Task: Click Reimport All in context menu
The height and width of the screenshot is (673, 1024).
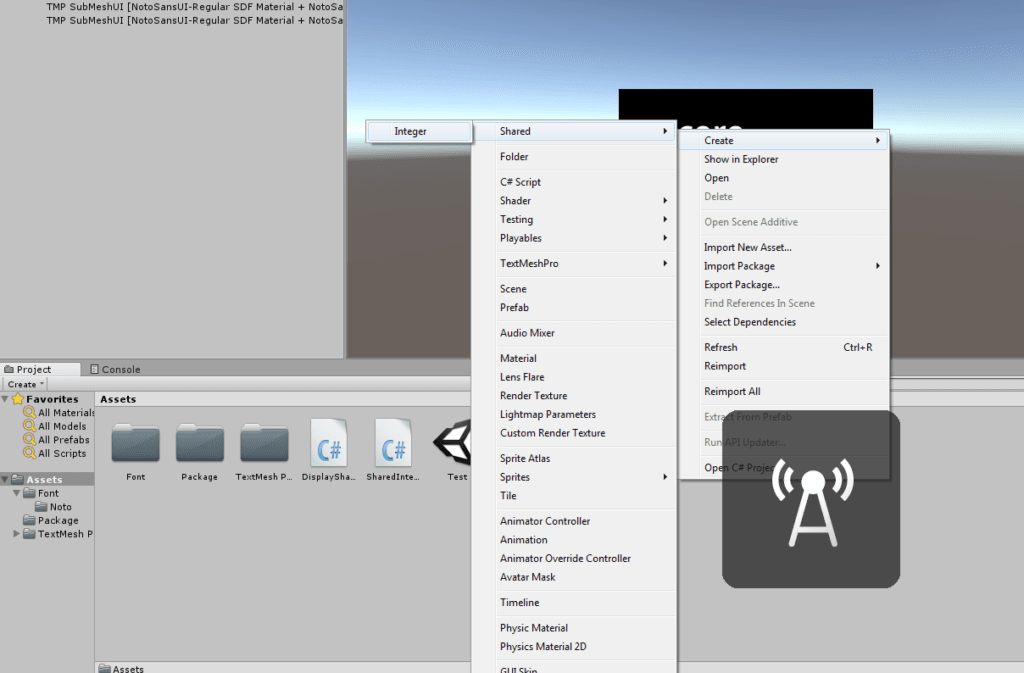Action: click(731, 391)
